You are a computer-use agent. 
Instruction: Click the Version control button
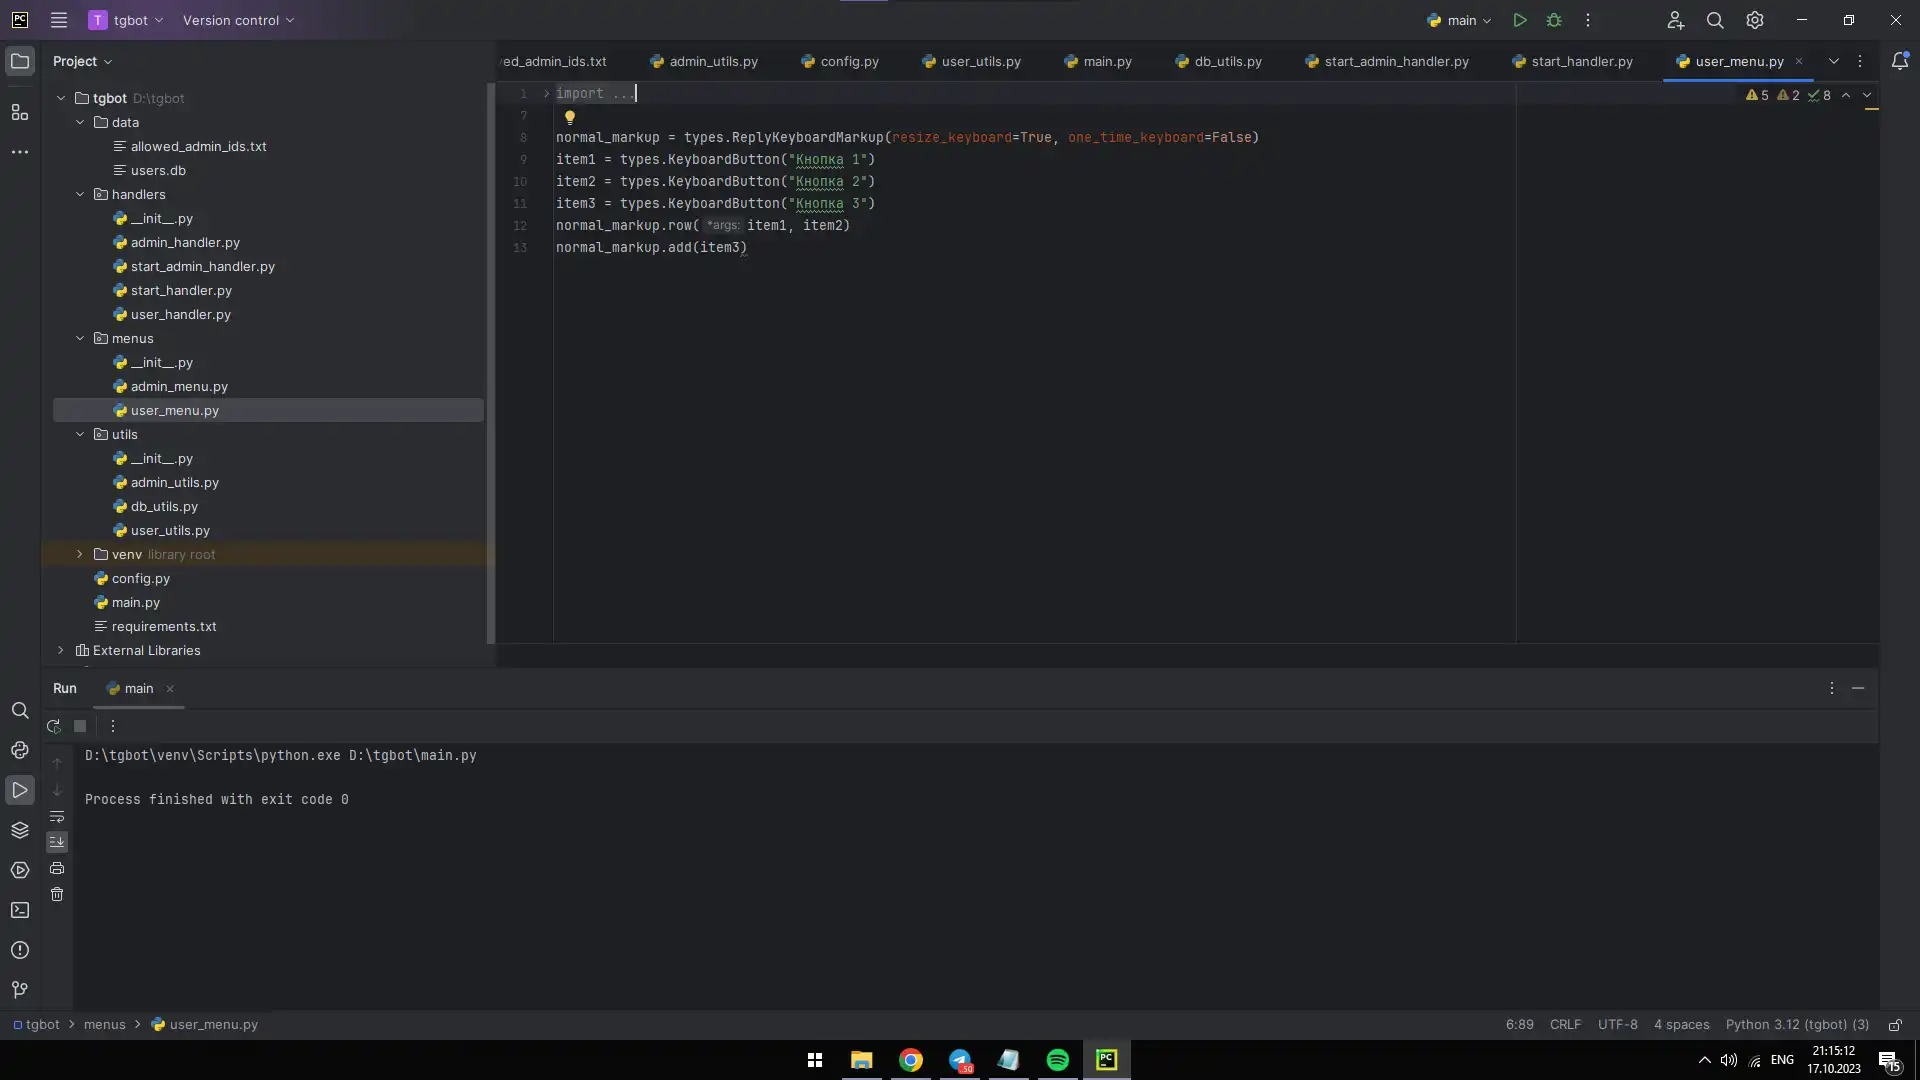coord(238,20)
